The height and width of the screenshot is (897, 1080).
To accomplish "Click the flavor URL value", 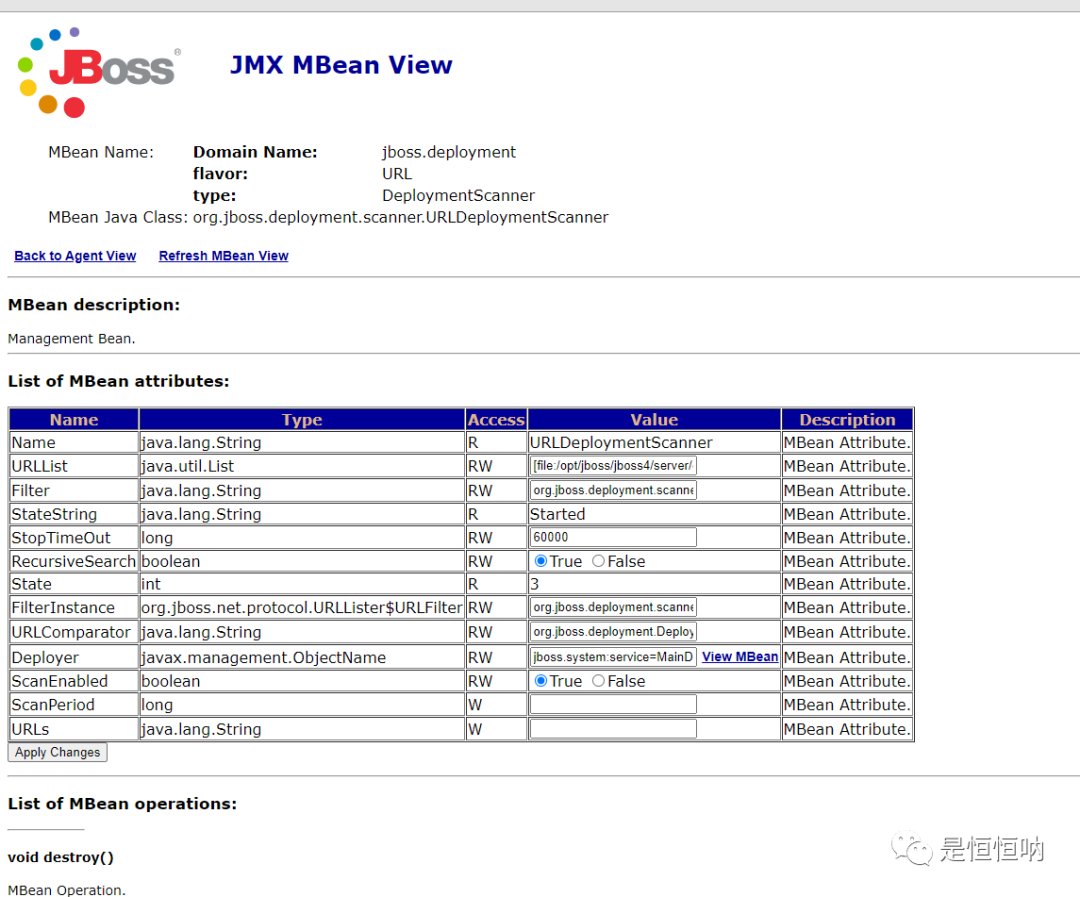I will tap(397, 174).
